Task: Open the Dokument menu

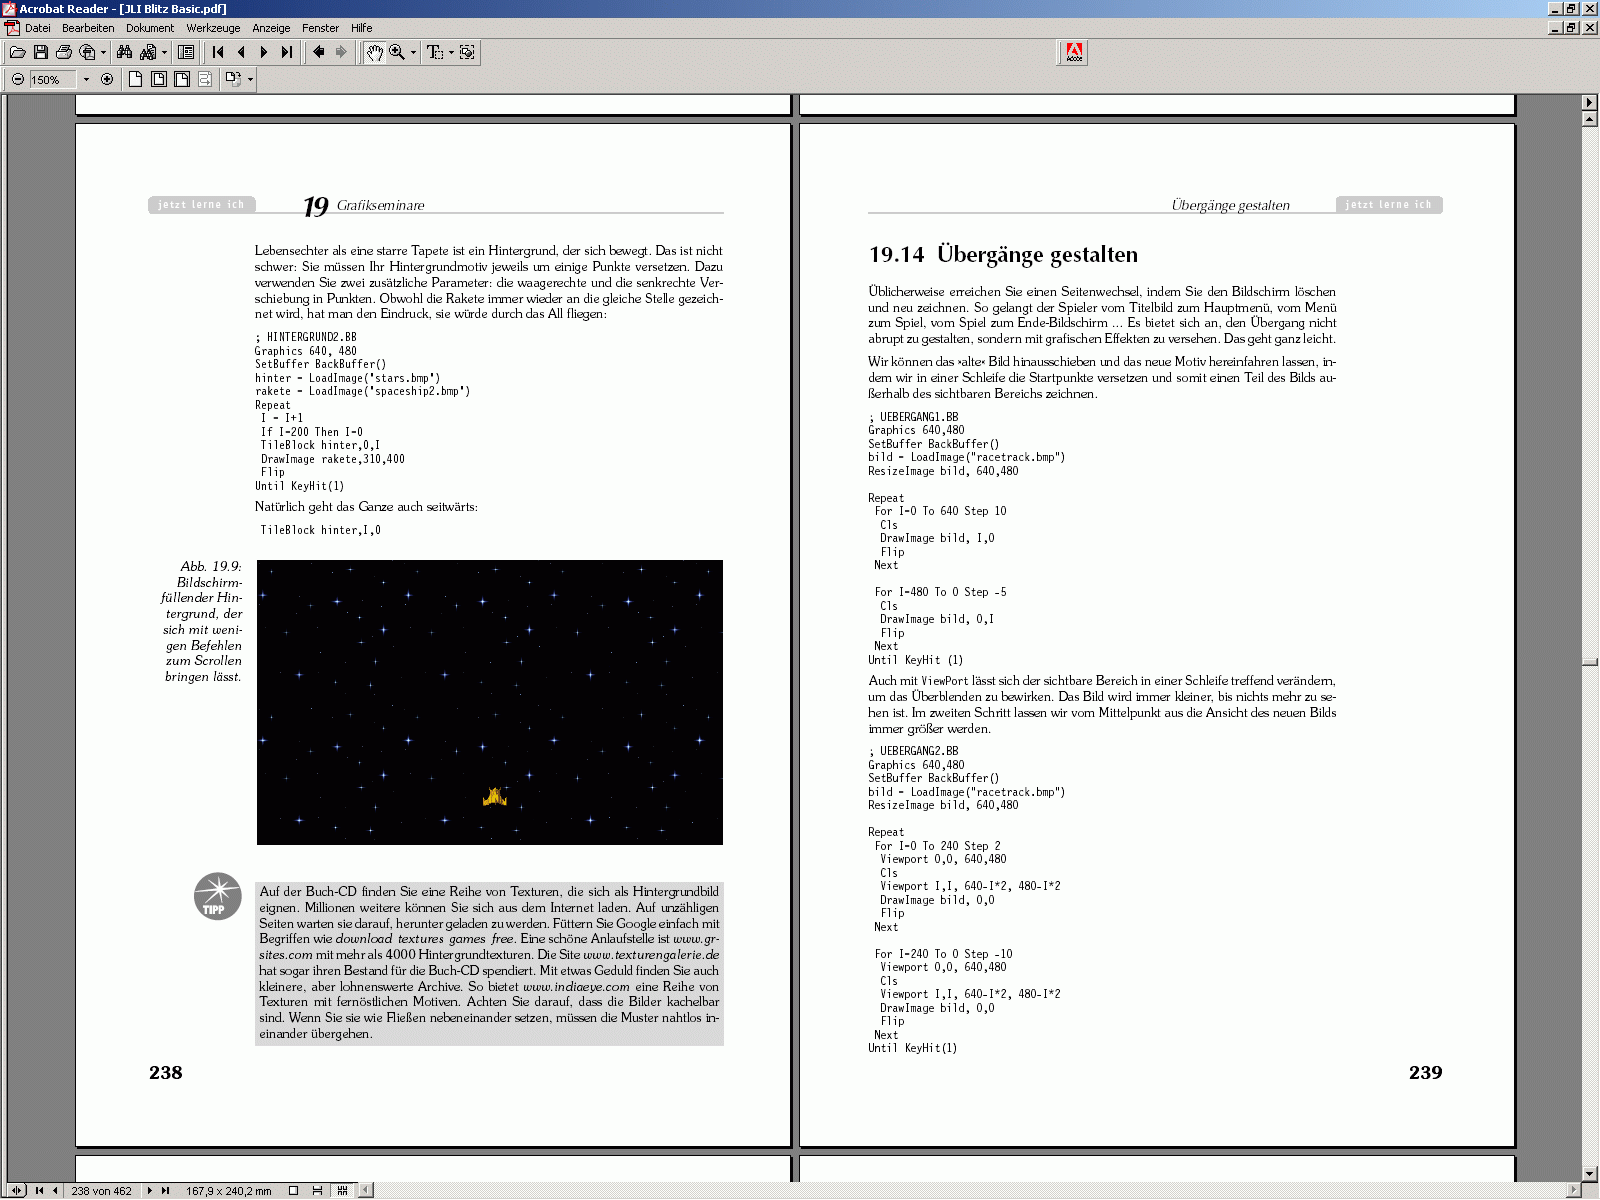Action: 150,28
